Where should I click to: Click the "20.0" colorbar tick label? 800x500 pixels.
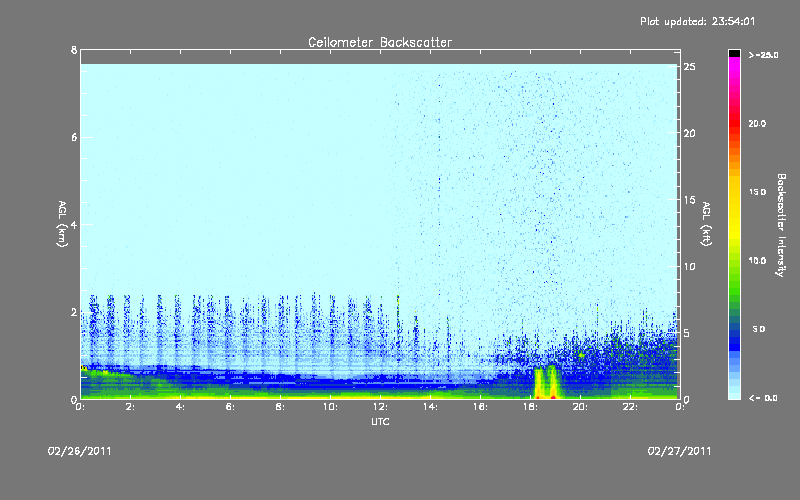[x=757, y=123]
